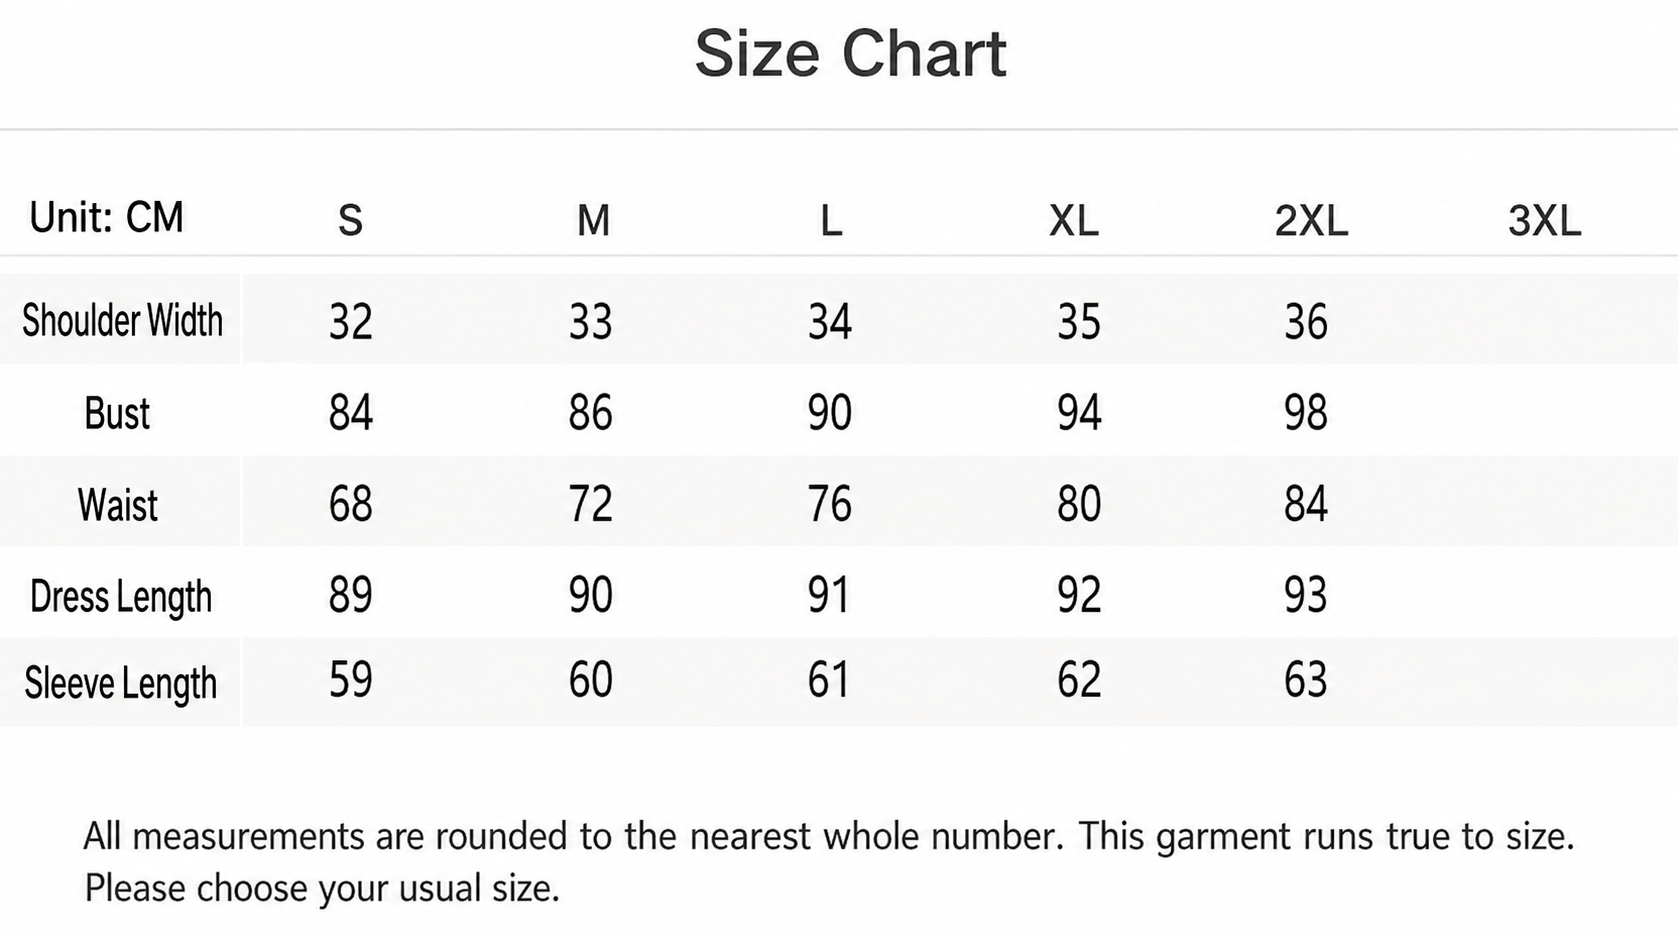Image resolution: width=1678 pixels, height=937 pixels.
Task: Click the Bust row label
Action: (117, 413)
